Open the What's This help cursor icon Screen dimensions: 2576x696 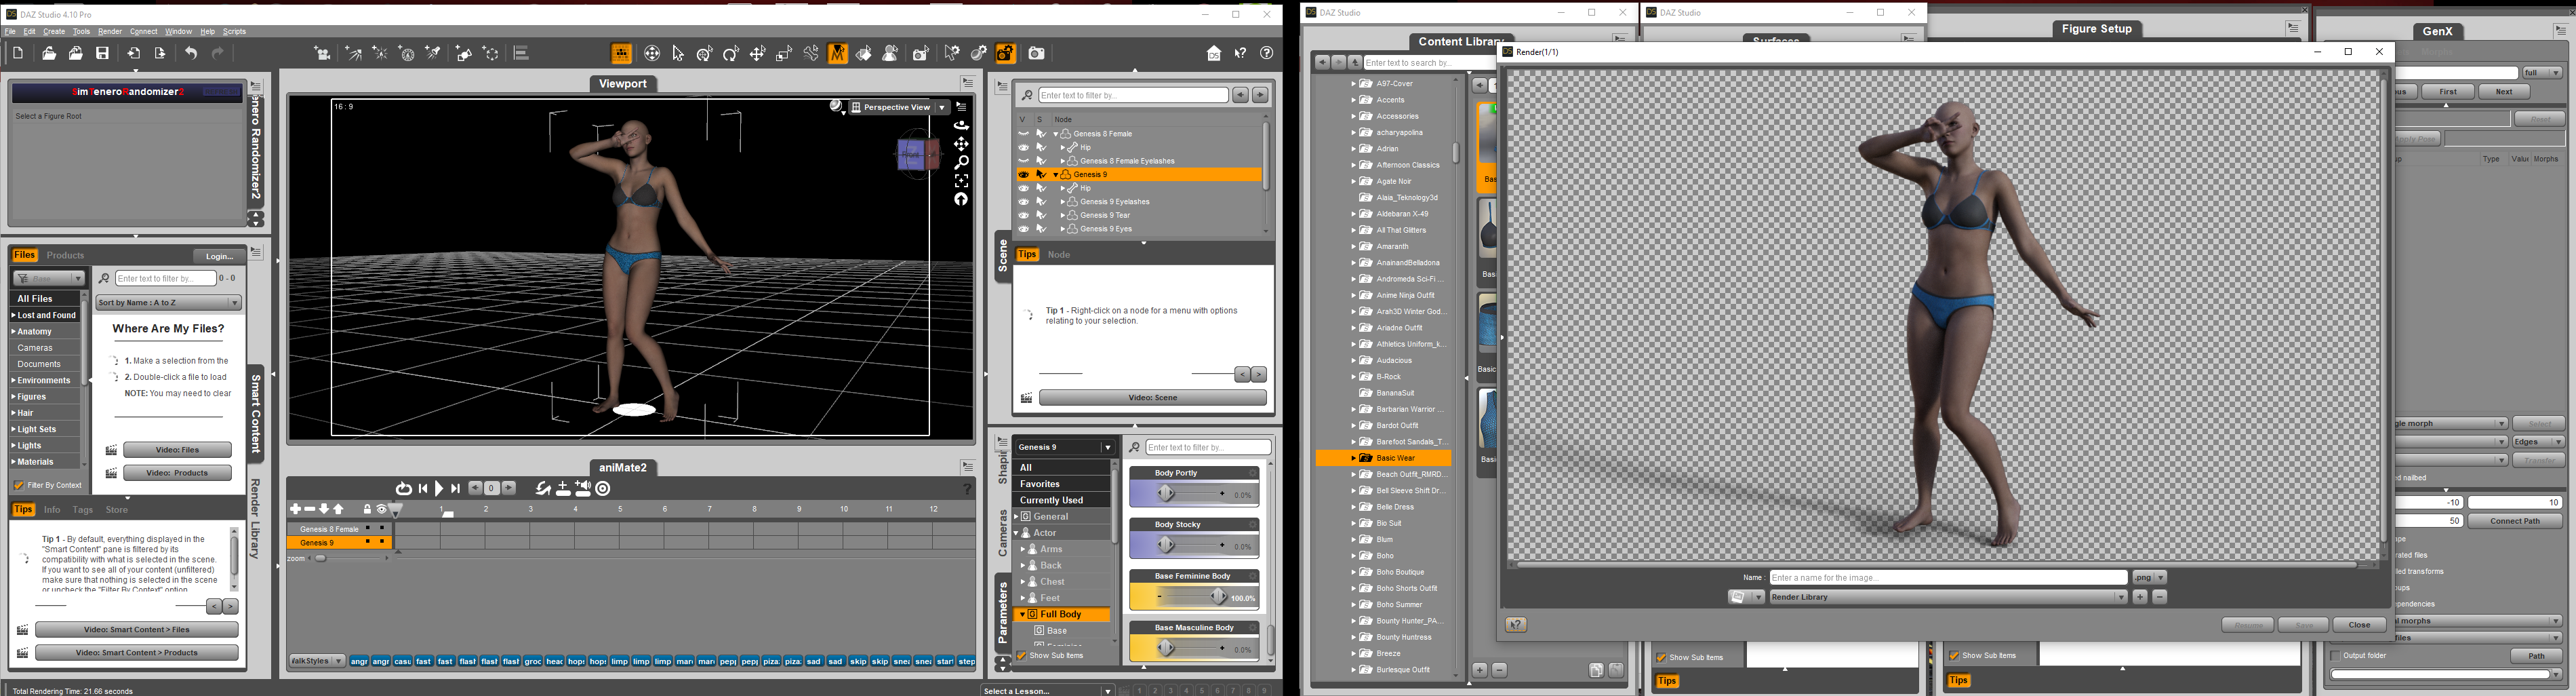click(1240, 54)
